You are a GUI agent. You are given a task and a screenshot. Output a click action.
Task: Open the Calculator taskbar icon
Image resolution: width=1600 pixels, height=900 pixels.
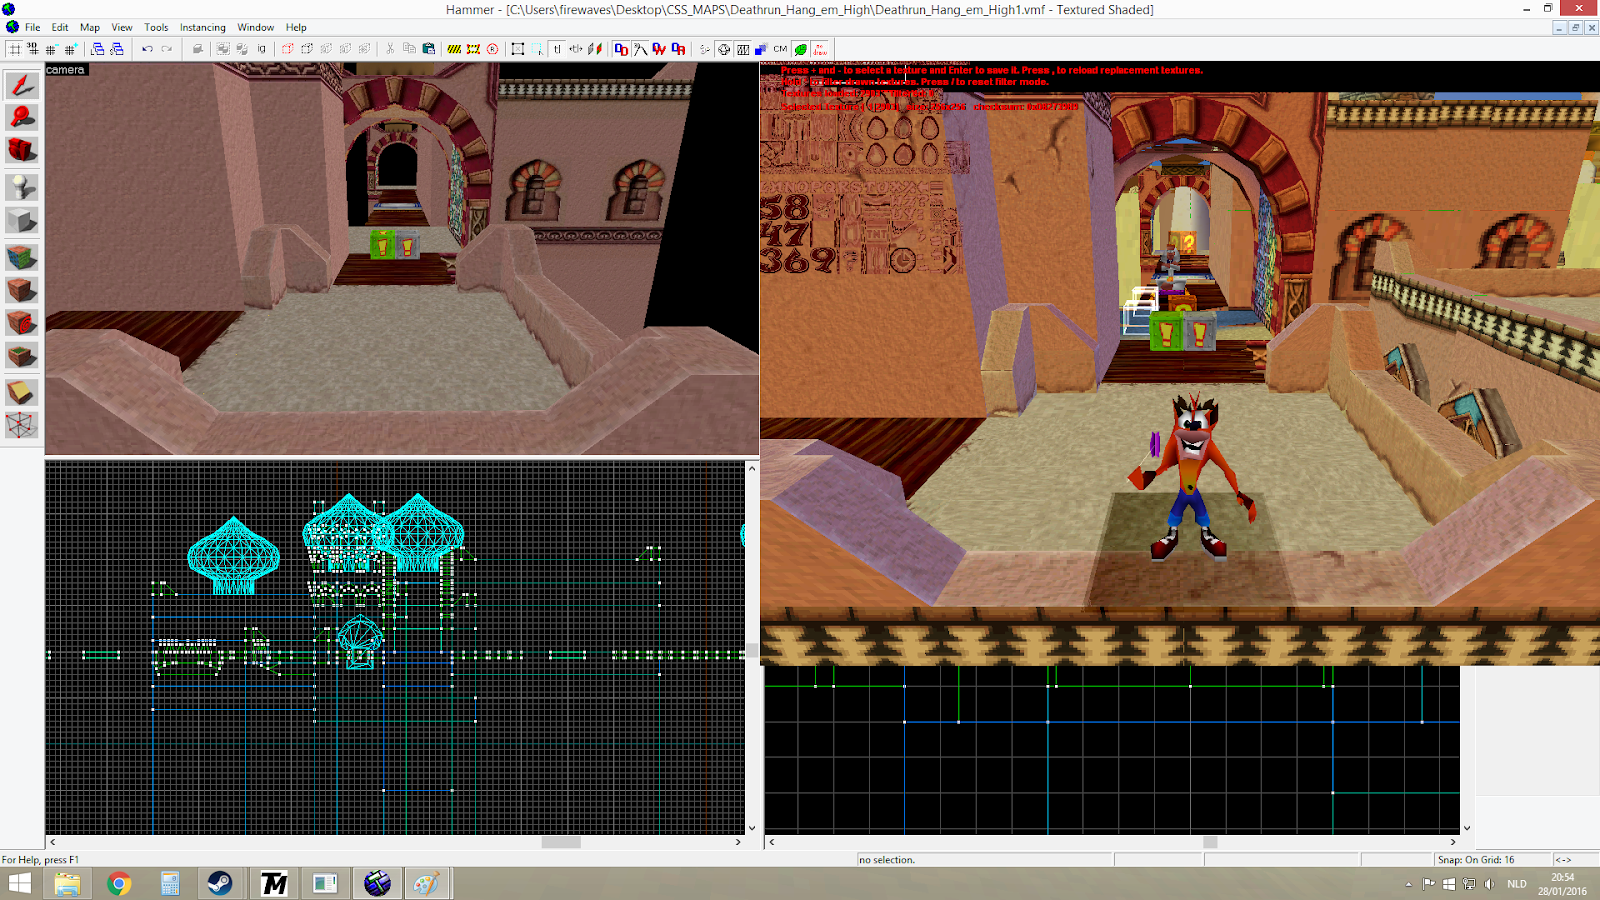[170, 884]
